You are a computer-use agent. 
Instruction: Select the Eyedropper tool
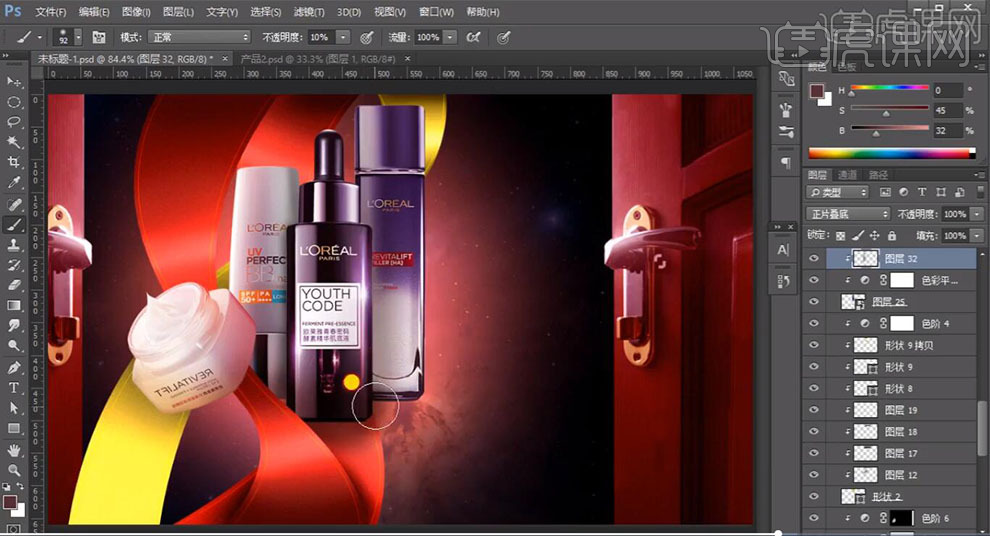[x=13, y=183]
